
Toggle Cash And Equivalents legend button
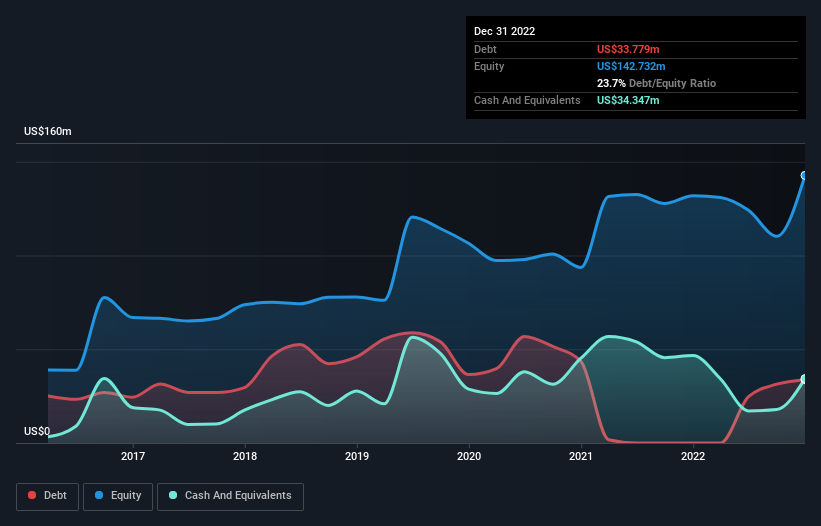pyautogui.click(x=230, y=496)
